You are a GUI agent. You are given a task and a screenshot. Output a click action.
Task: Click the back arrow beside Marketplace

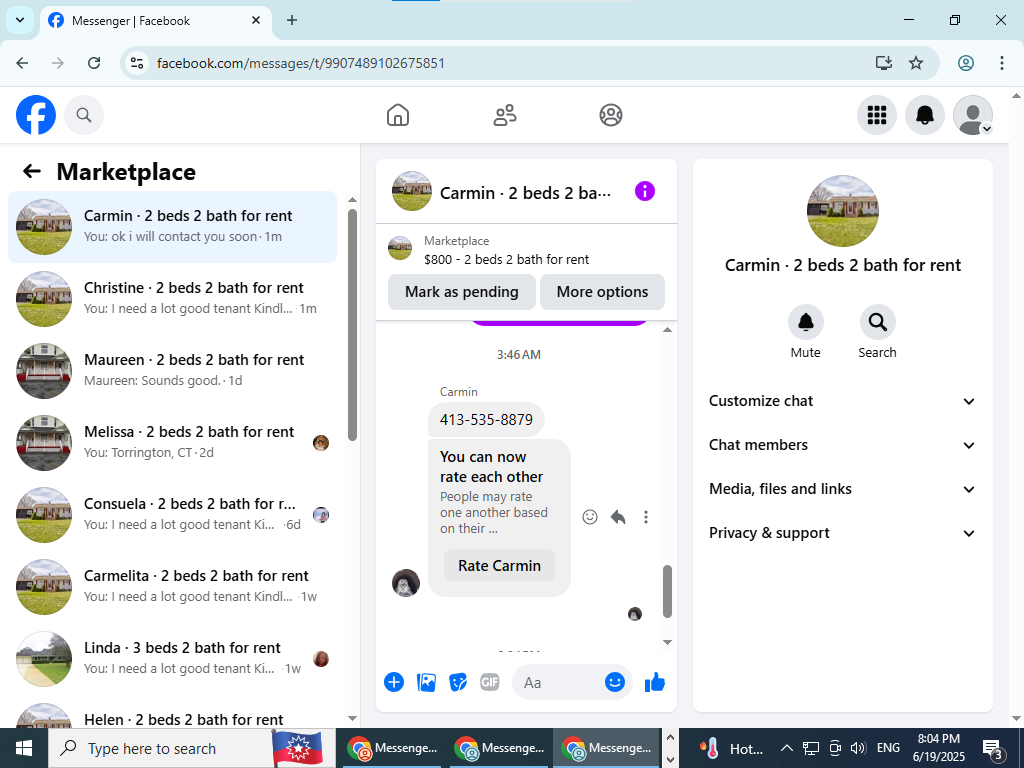[32, 171]
